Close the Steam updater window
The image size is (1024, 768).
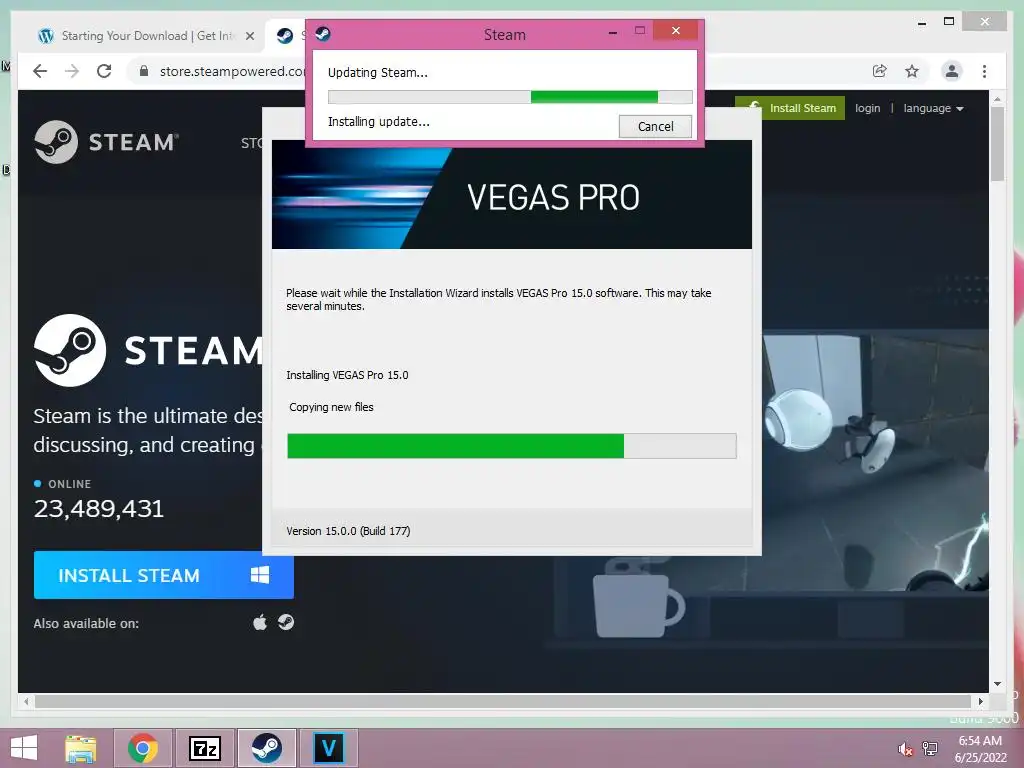coord(675,30)
